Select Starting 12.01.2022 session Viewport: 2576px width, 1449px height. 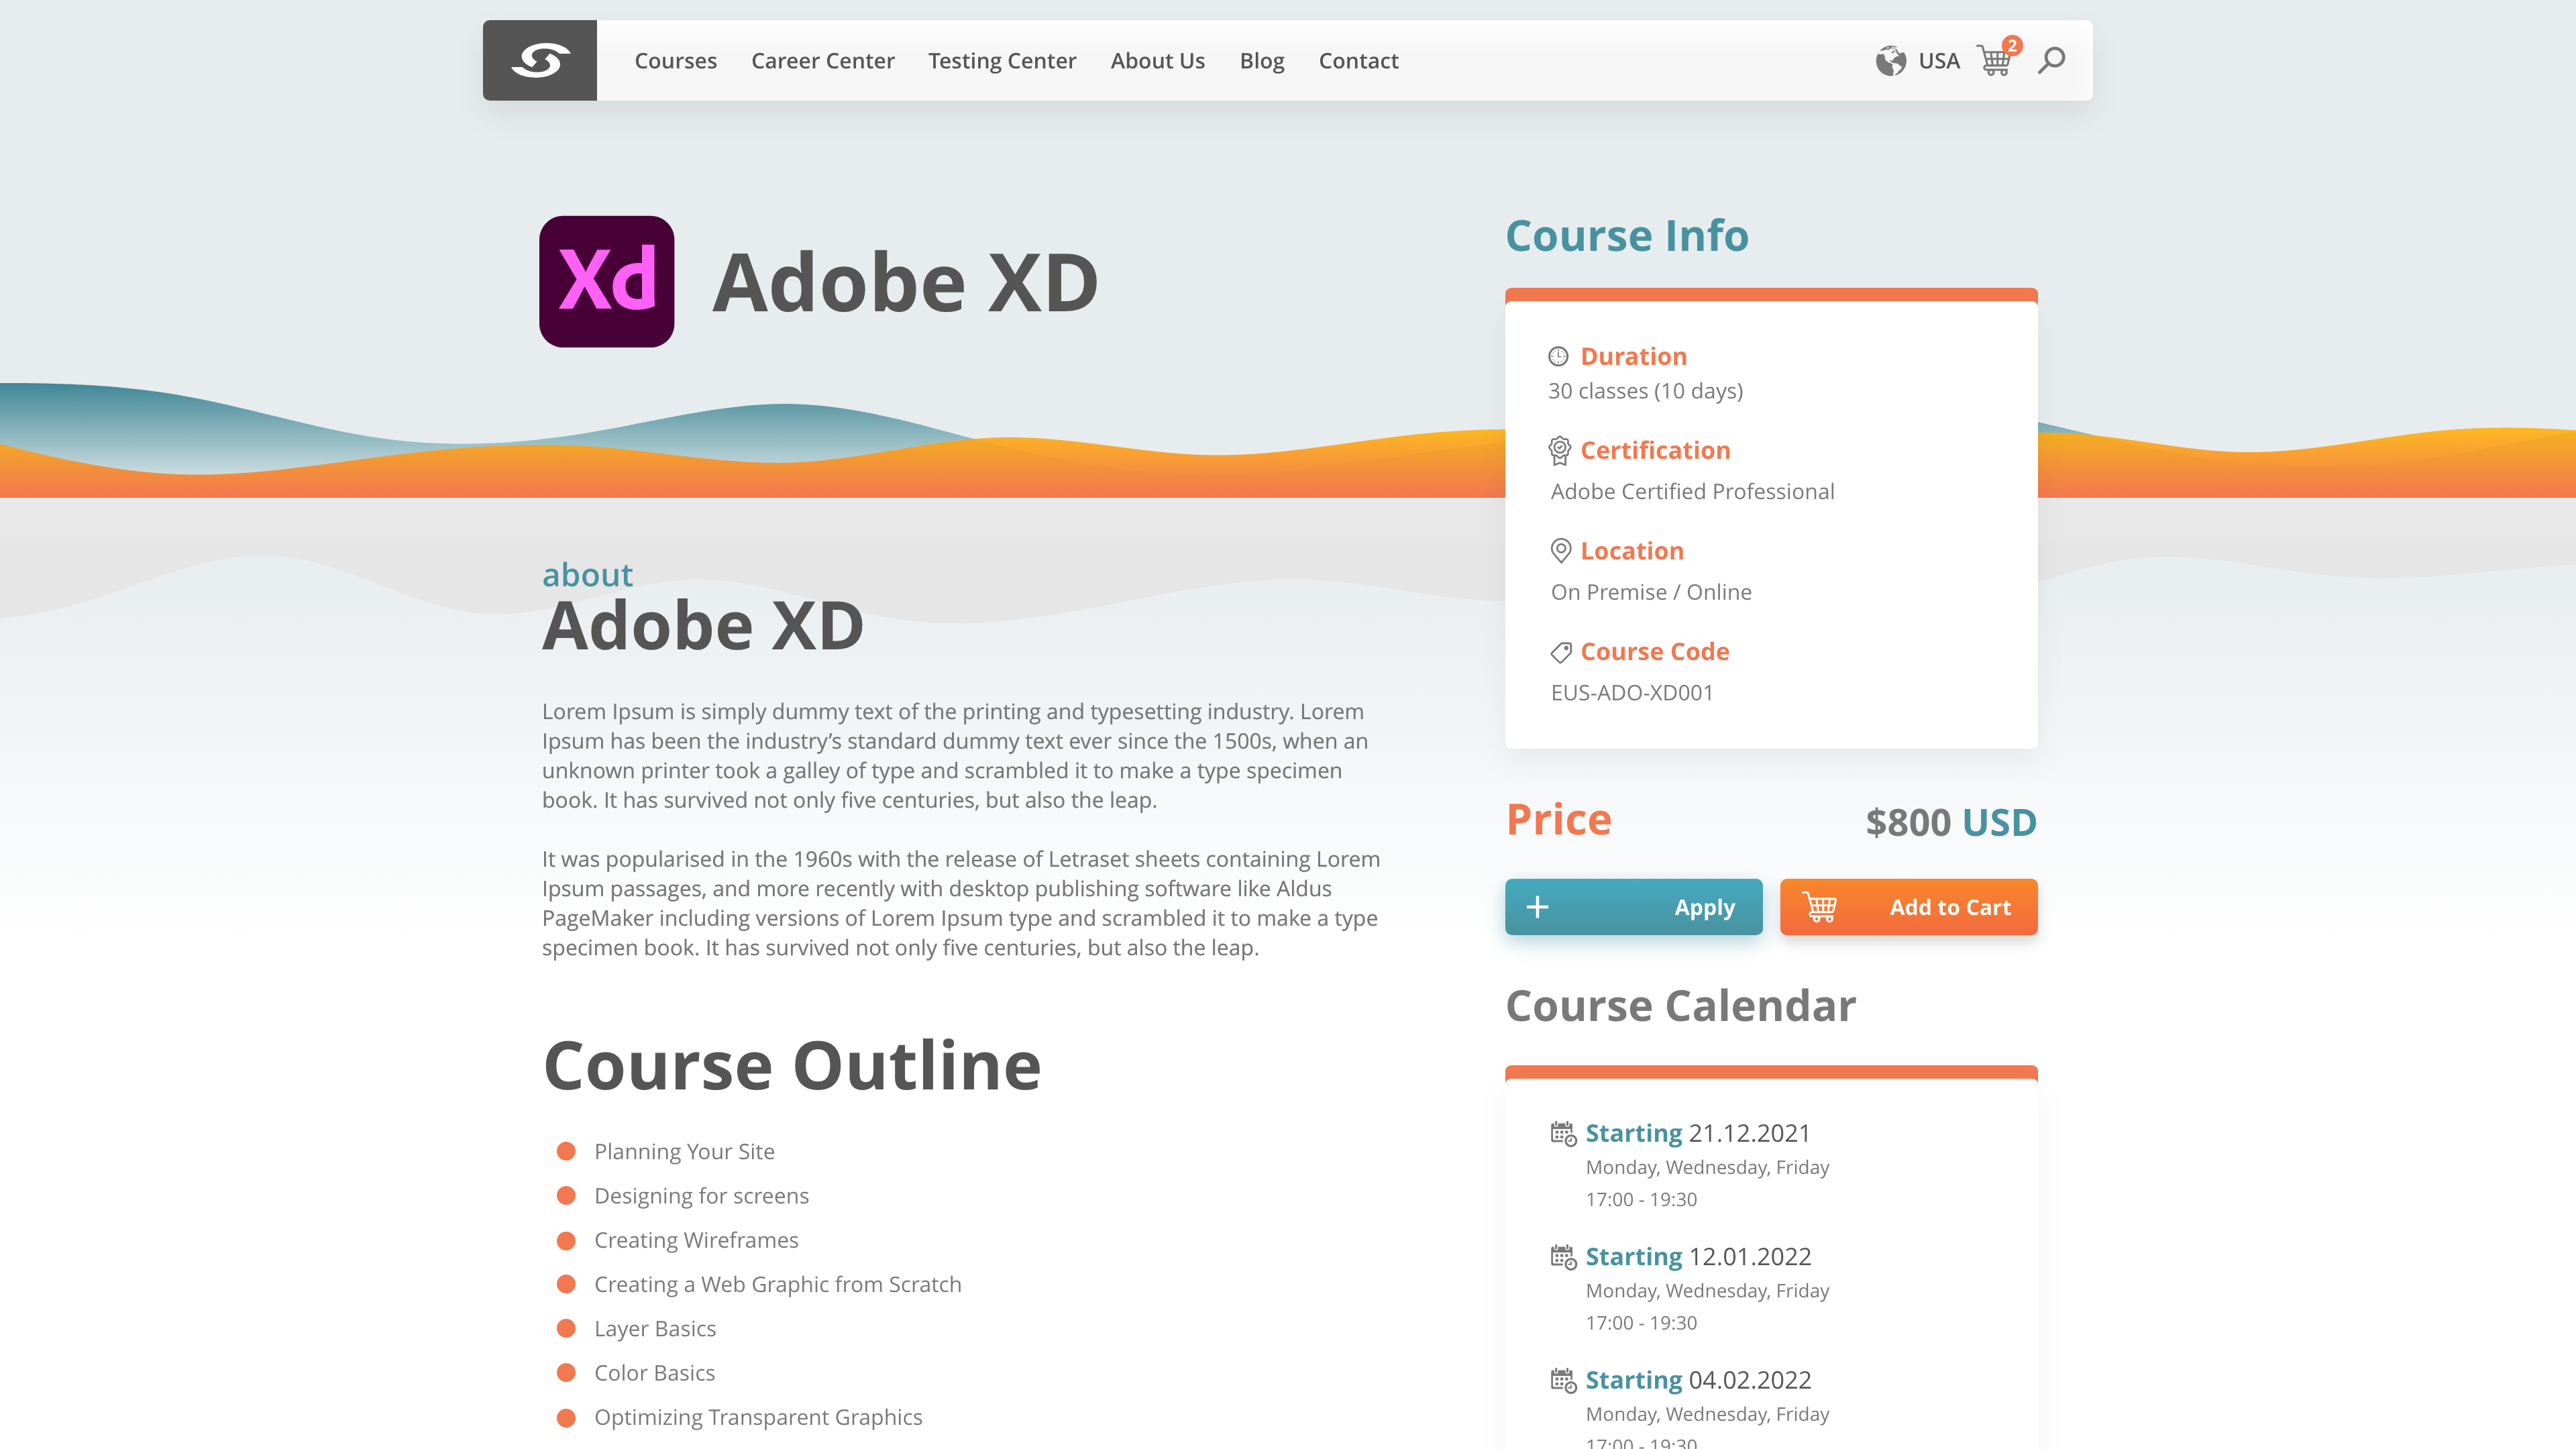pyautogui.click(x=1698, y=1256)
